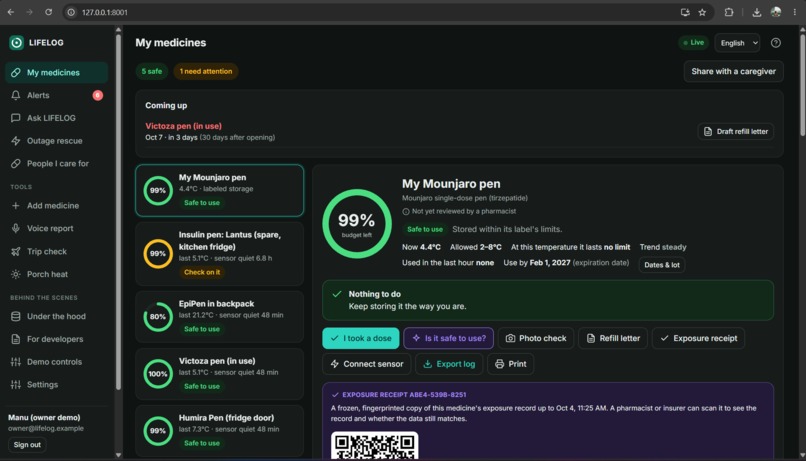Screen dimensions: 806x461
Task: Open the Alerts sidebar item
Action: (x=57, y=95)
